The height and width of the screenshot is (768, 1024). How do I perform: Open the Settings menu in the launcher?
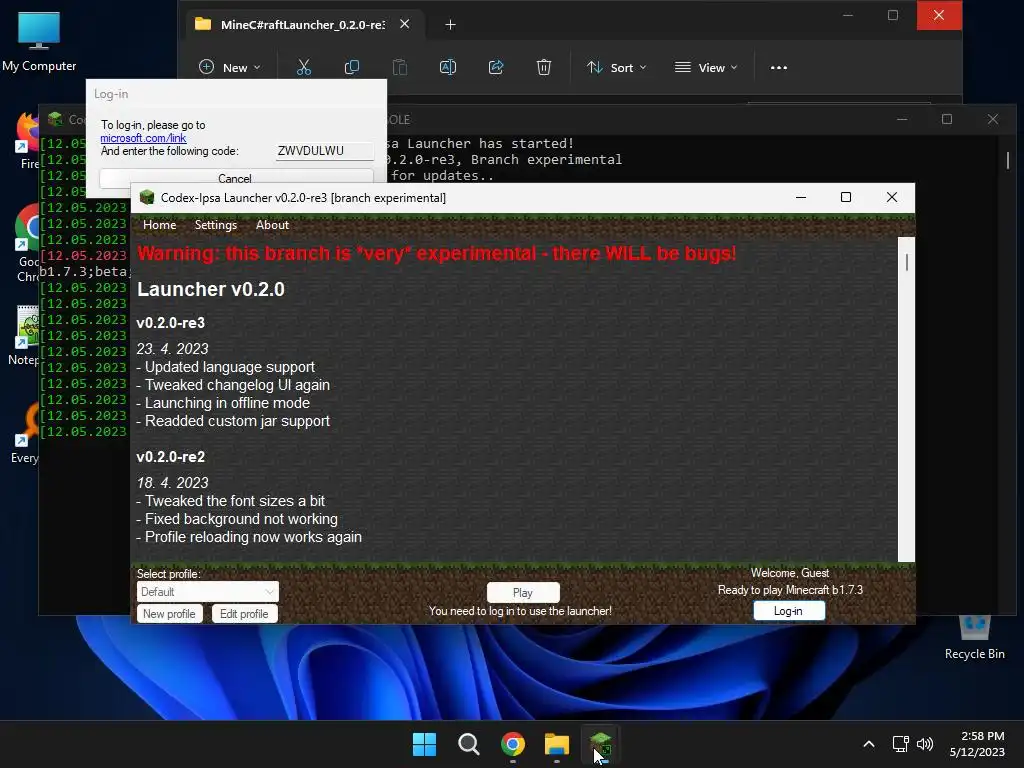(216, 225)
